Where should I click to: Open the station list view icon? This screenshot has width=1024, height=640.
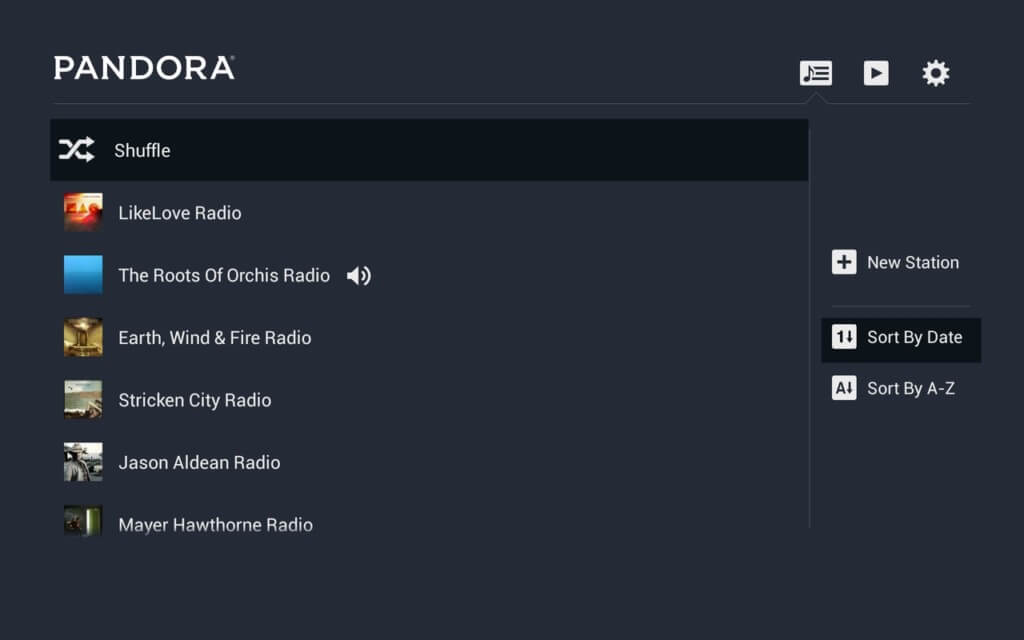coord(816,72)
